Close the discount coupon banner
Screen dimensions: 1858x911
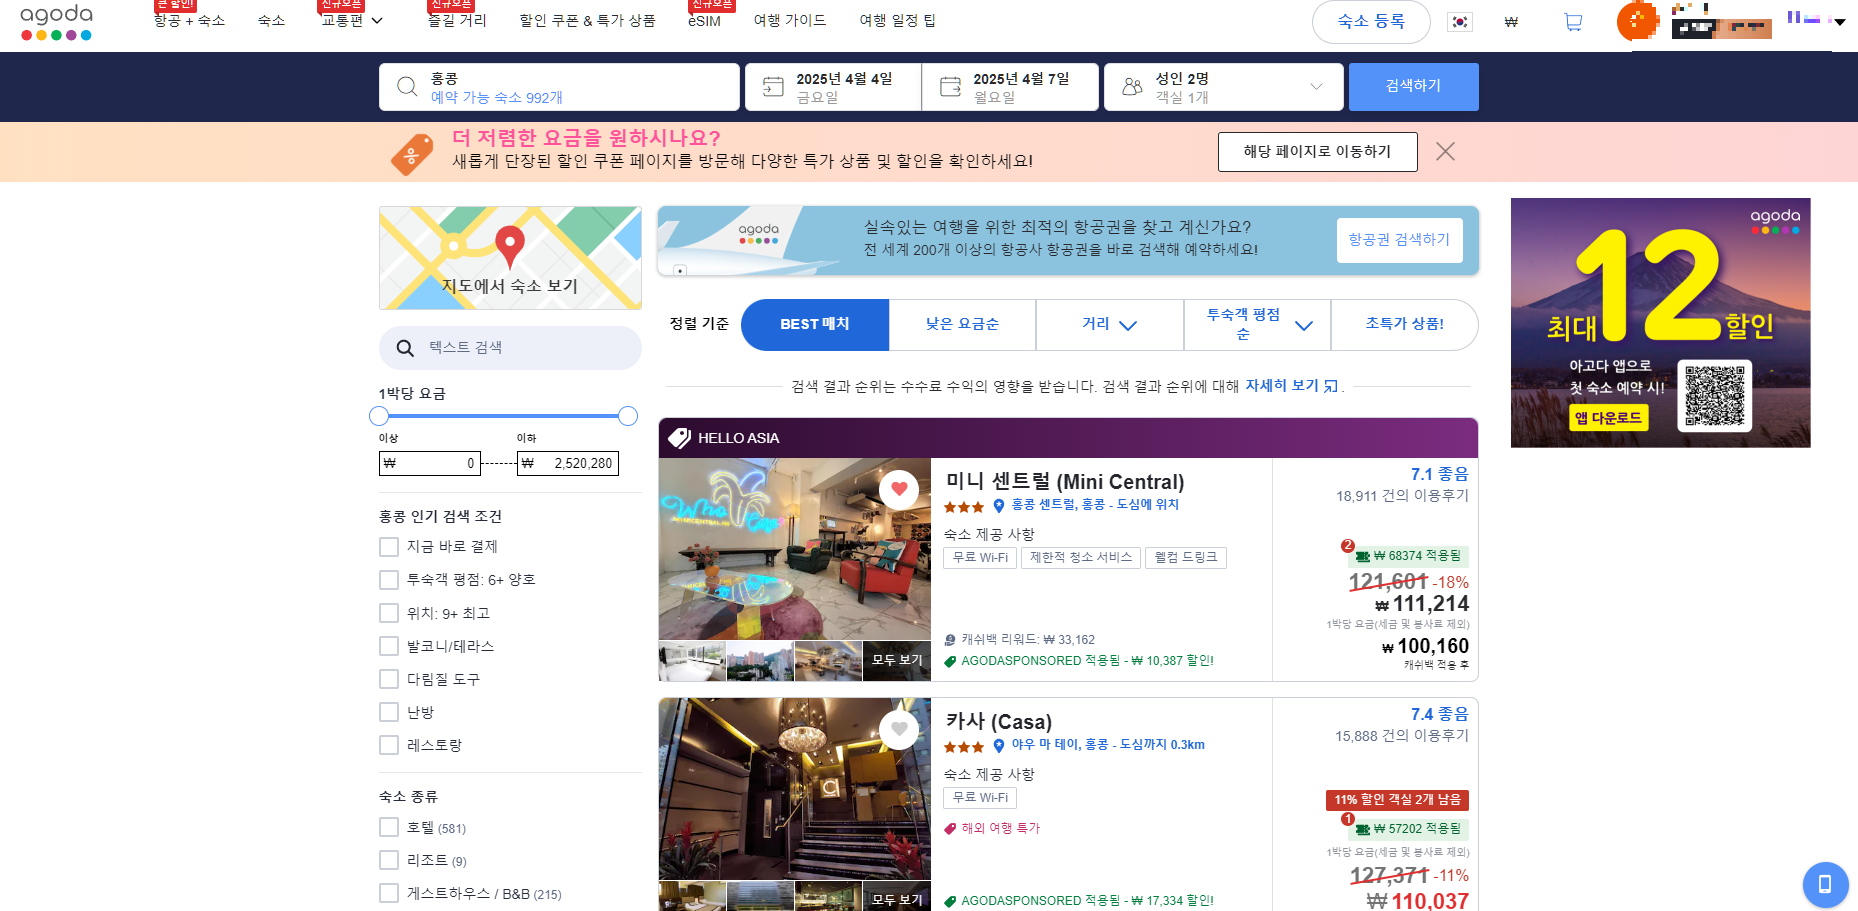click(1445, 151)
